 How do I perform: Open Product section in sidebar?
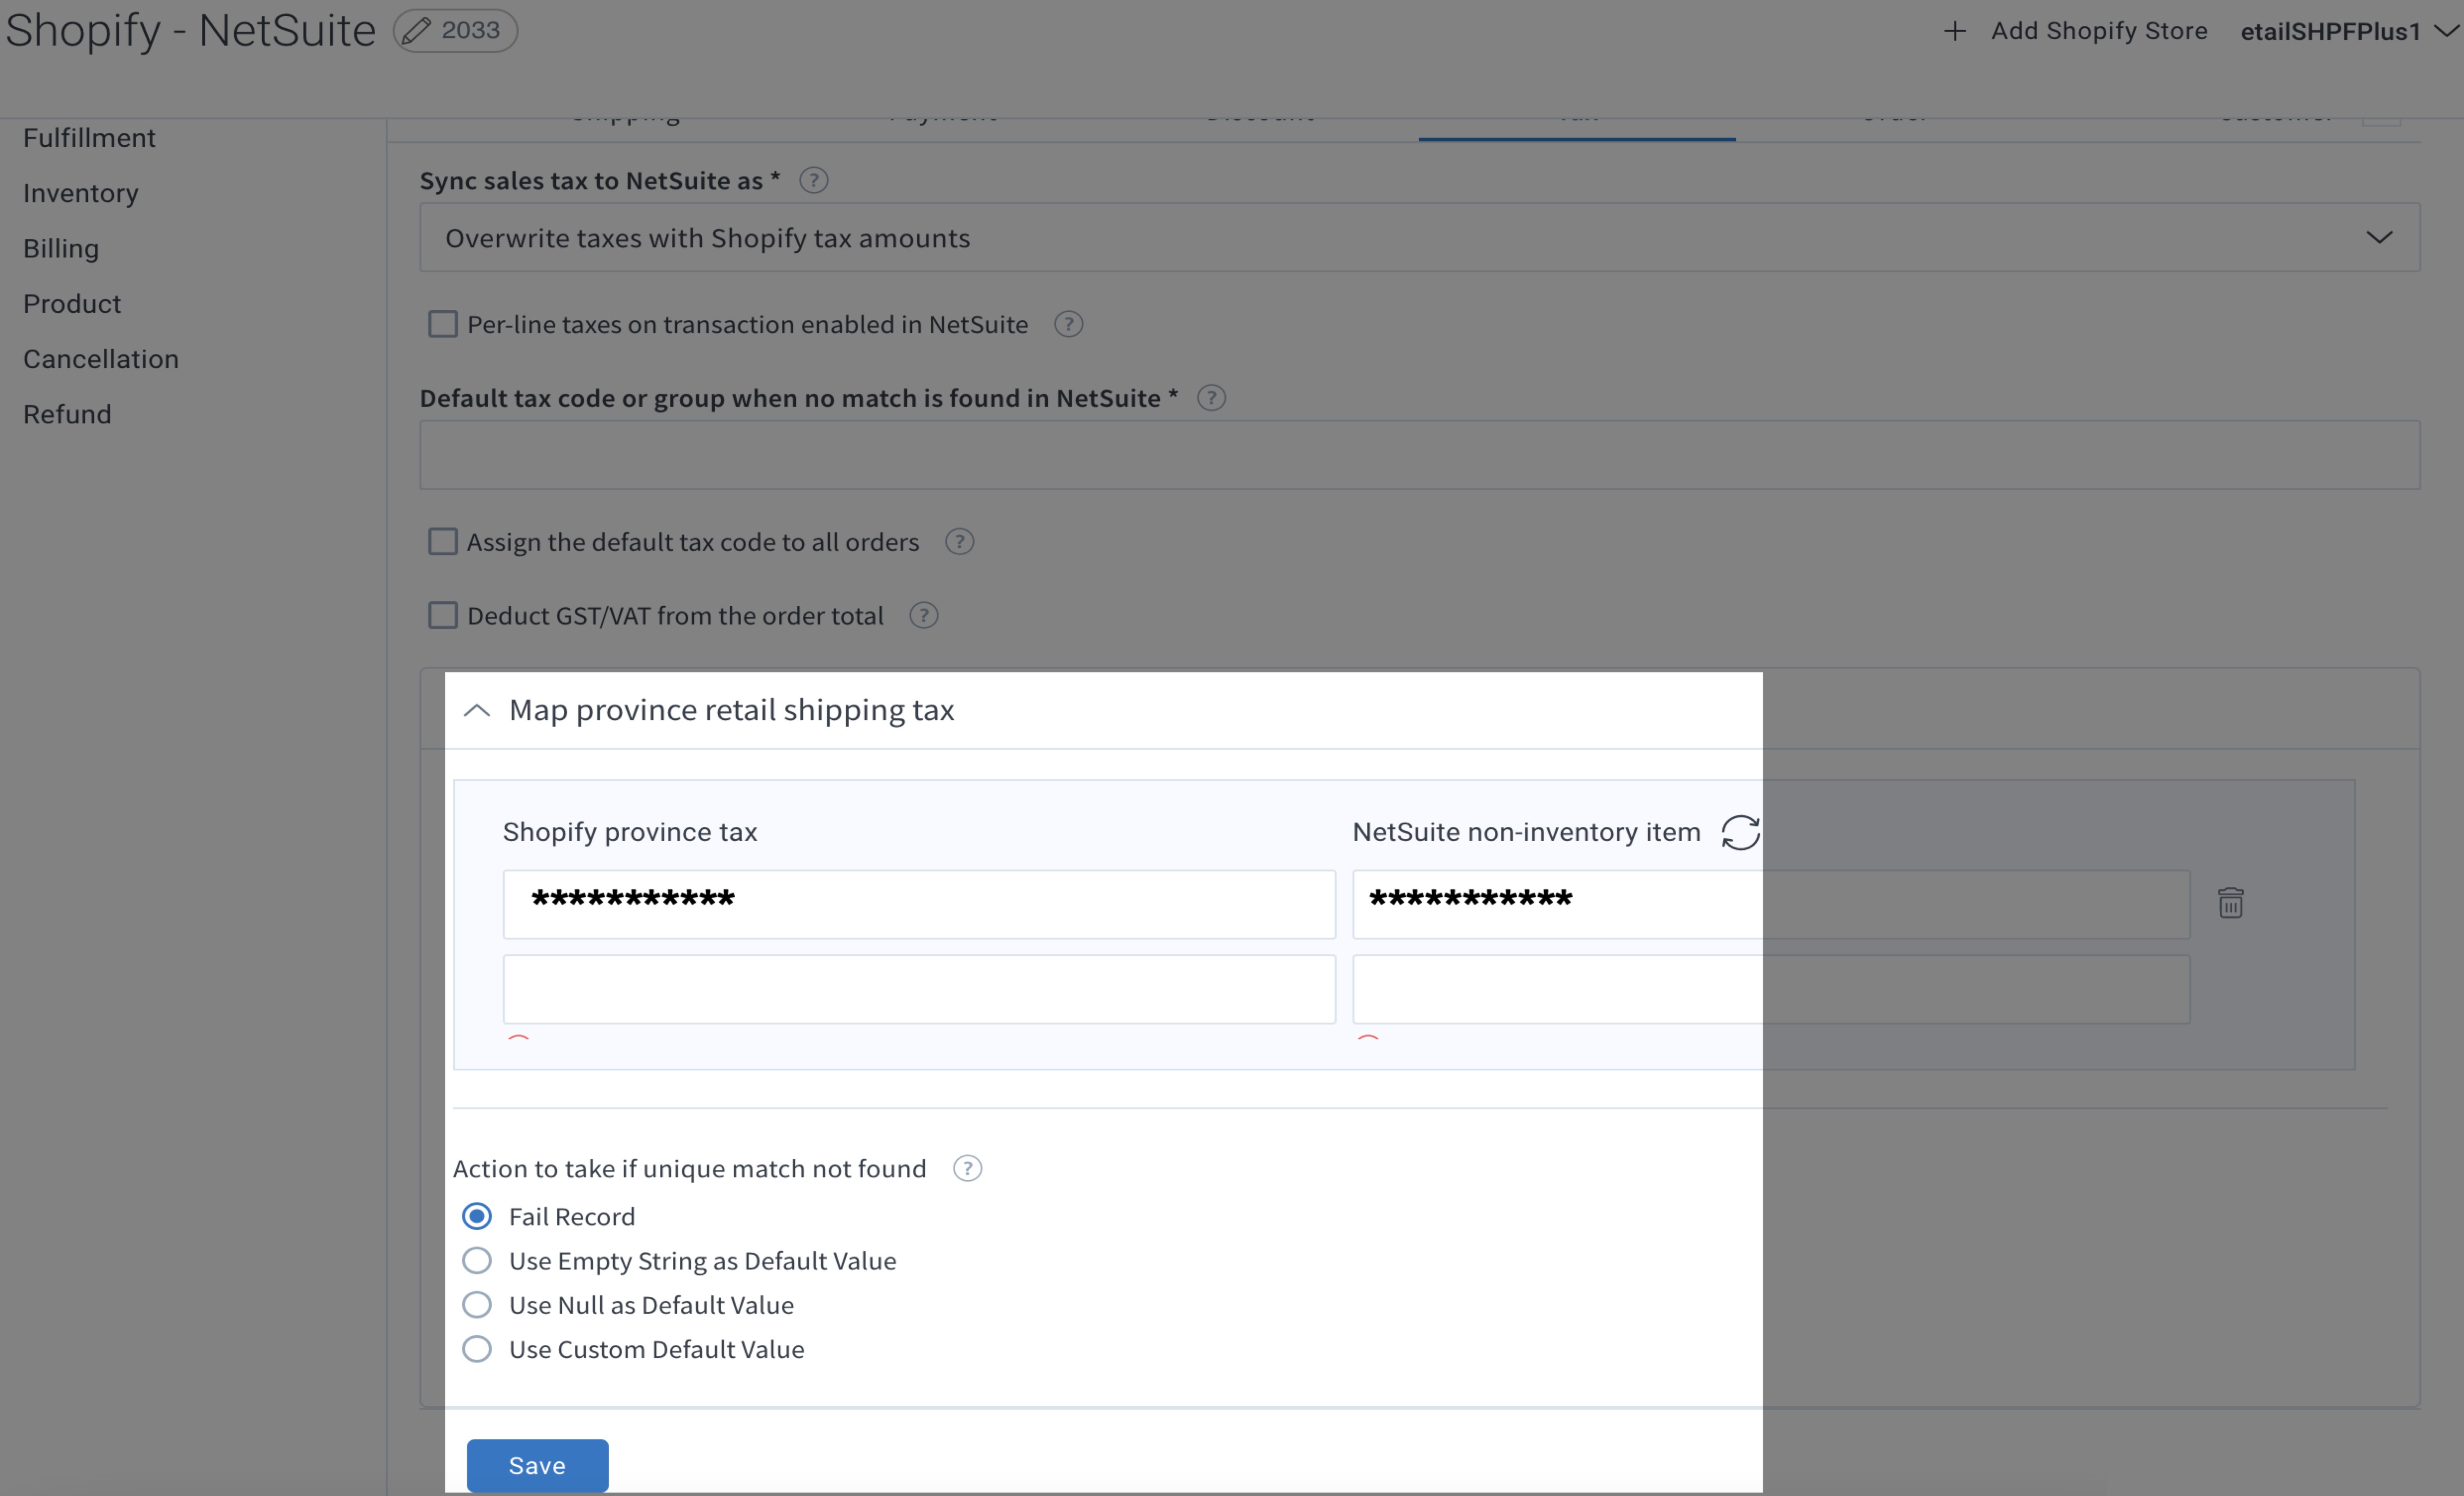pos(72,304)
